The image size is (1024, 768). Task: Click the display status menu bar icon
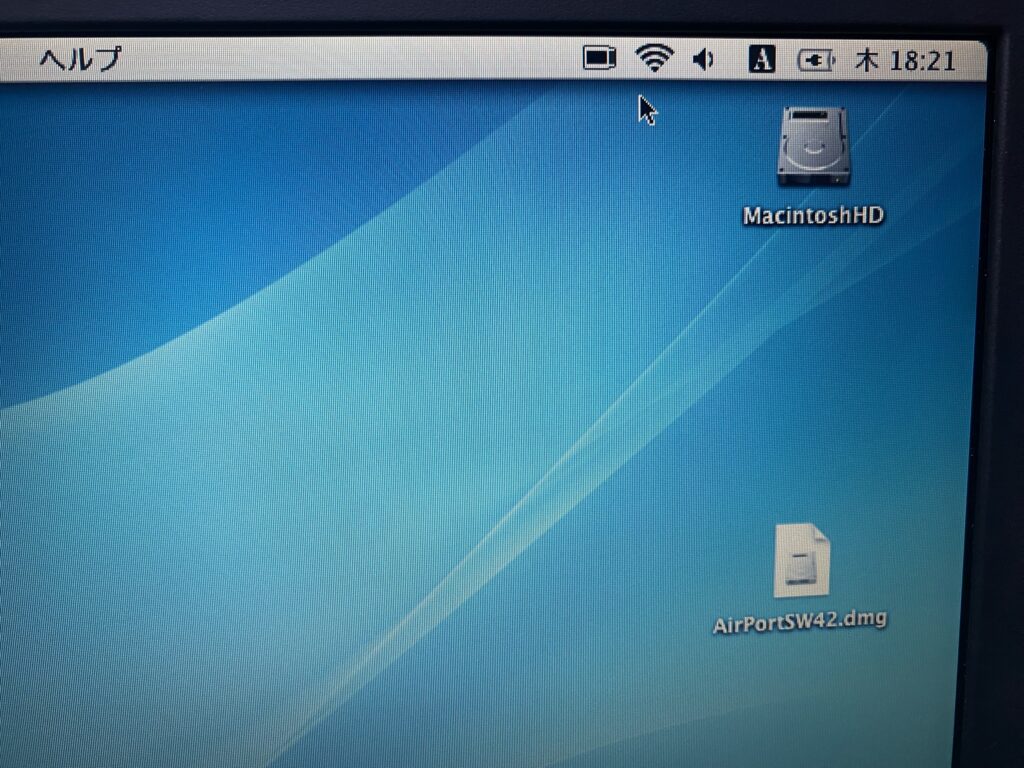pyautogui.click(x=599, y=58)
